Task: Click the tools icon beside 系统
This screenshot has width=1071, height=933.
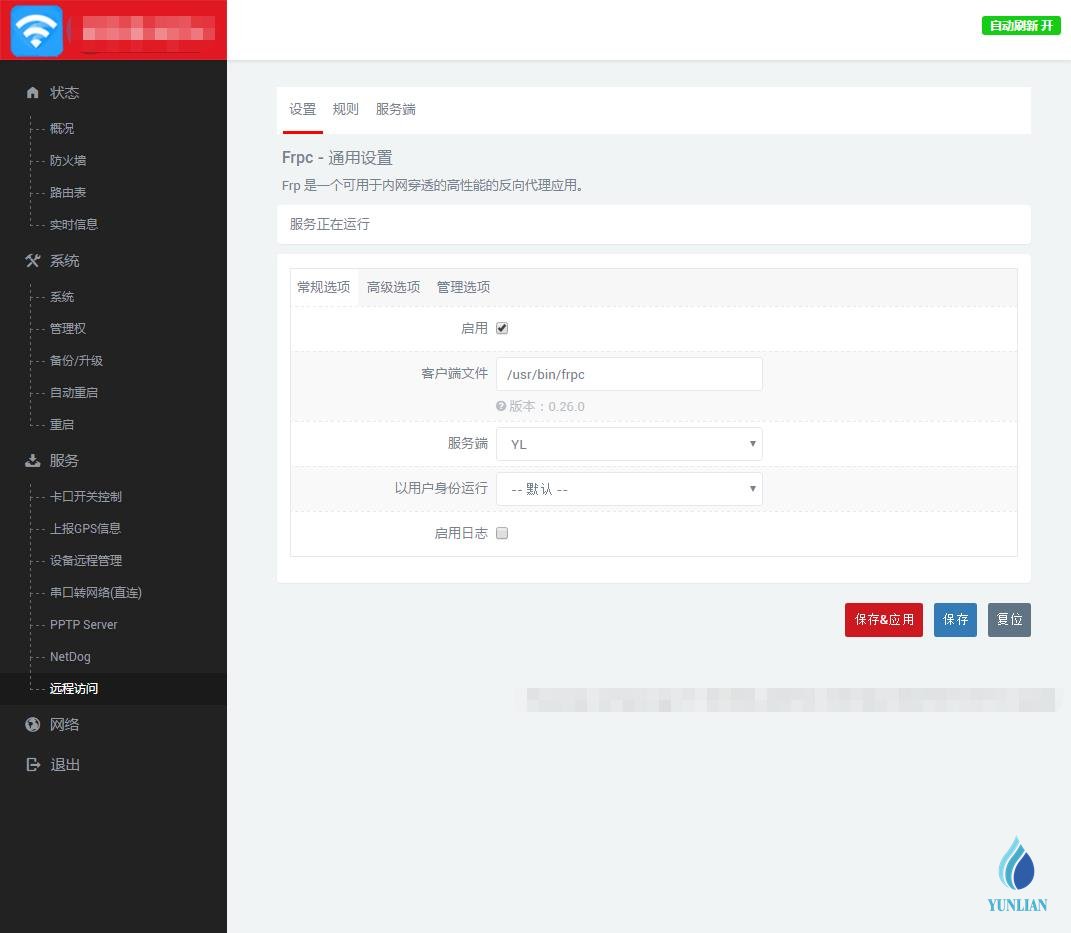Action: [x=33, y=261]
